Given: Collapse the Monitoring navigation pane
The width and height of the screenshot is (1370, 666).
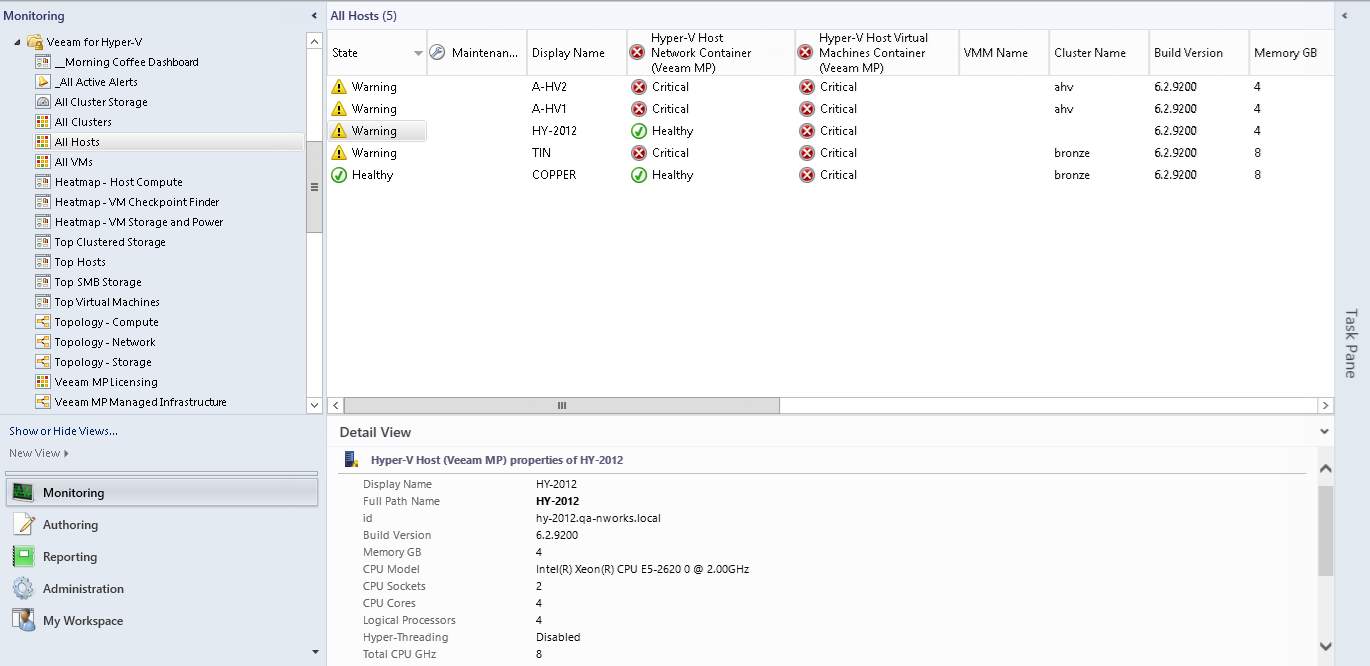Looking at the screenshot, I should point(315,16).
